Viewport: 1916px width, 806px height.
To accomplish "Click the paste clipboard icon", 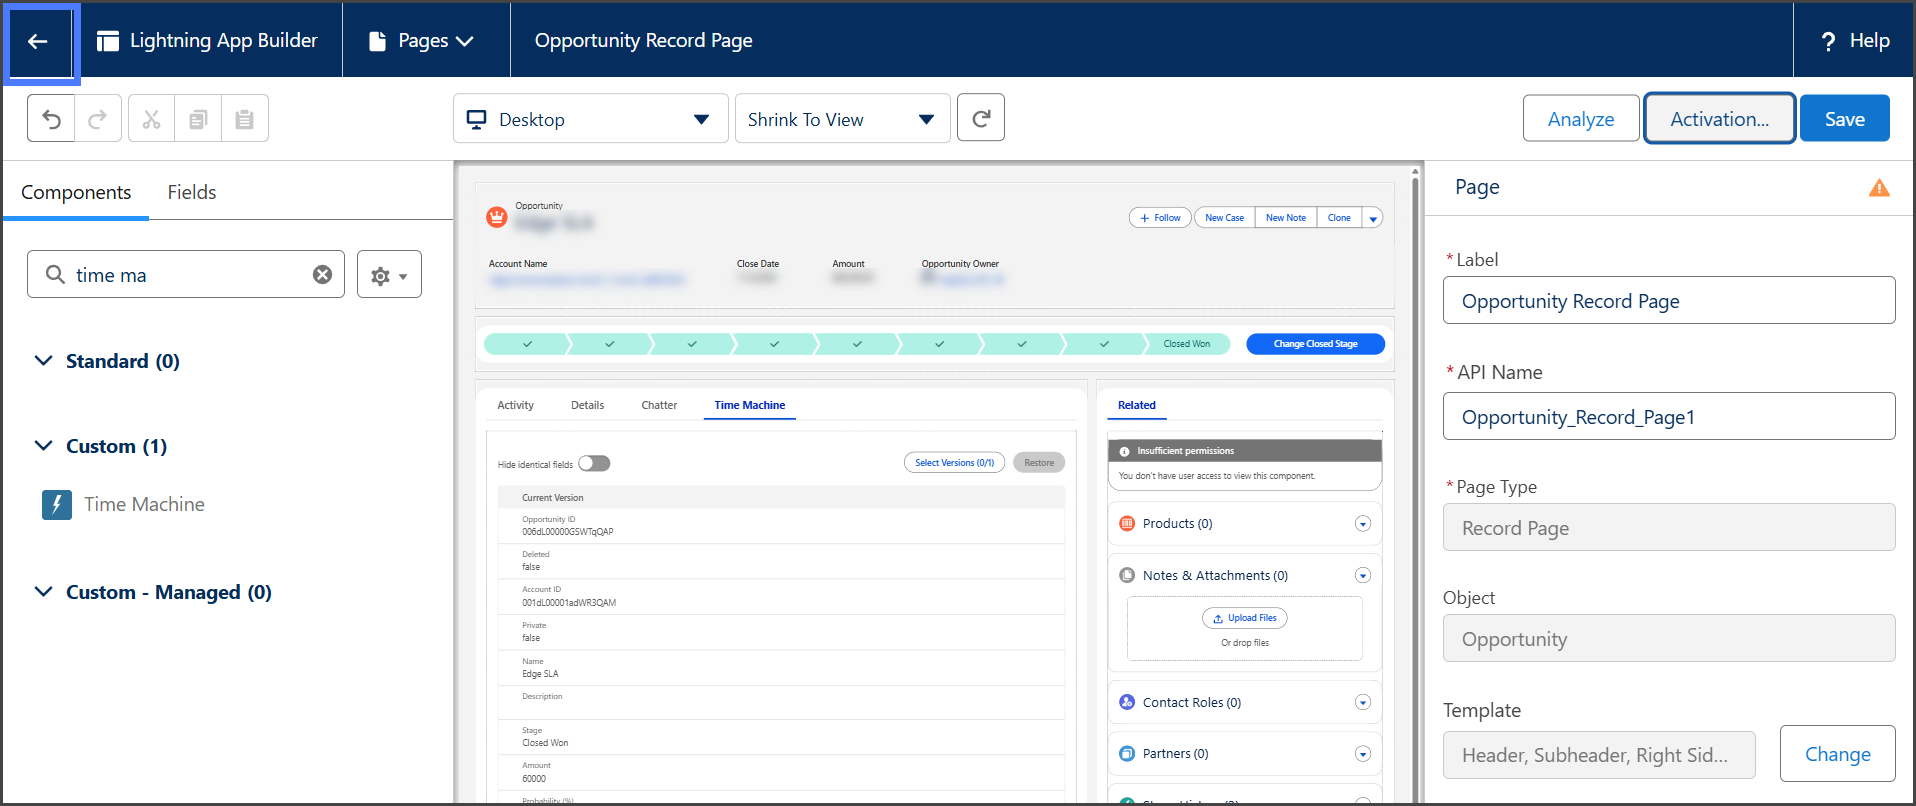I will click(244, 119).
